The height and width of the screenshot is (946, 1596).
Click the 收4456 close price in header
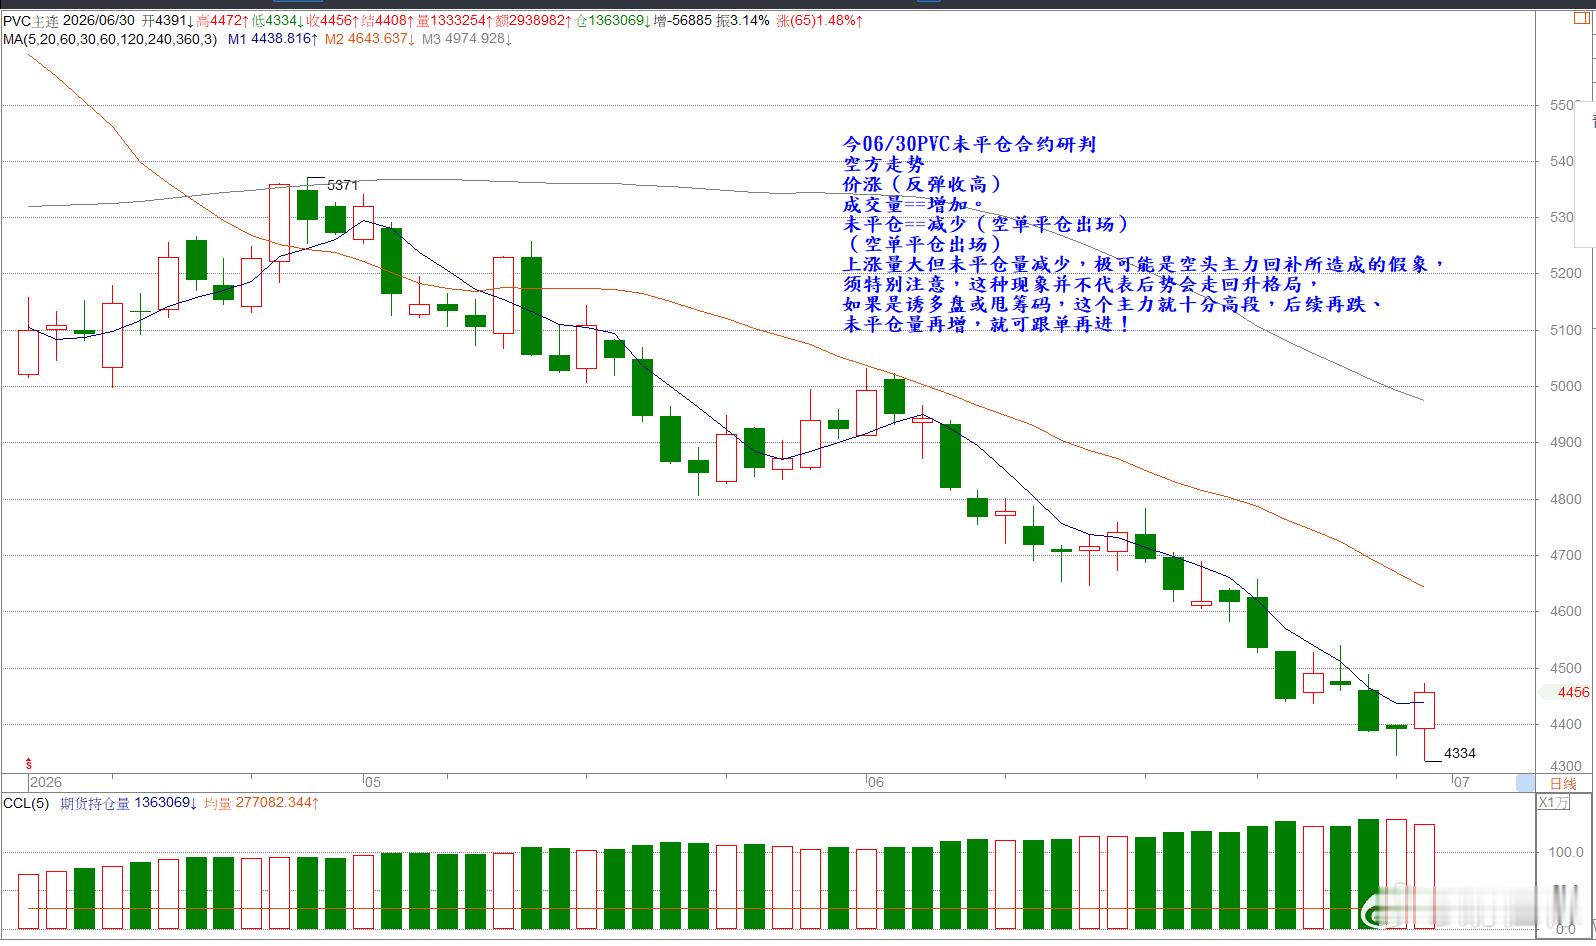click(333, 21)
